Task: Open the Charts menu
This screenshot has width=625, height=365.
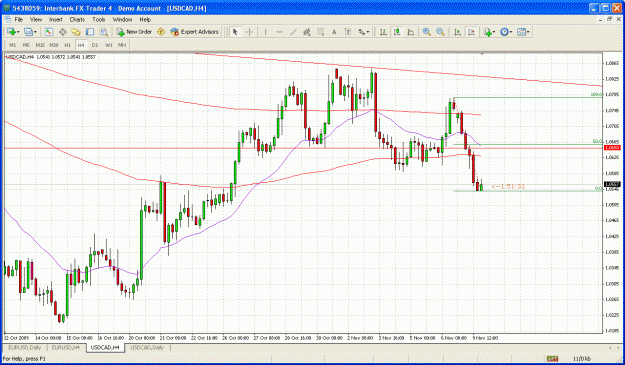Action: tap(77, 19)
